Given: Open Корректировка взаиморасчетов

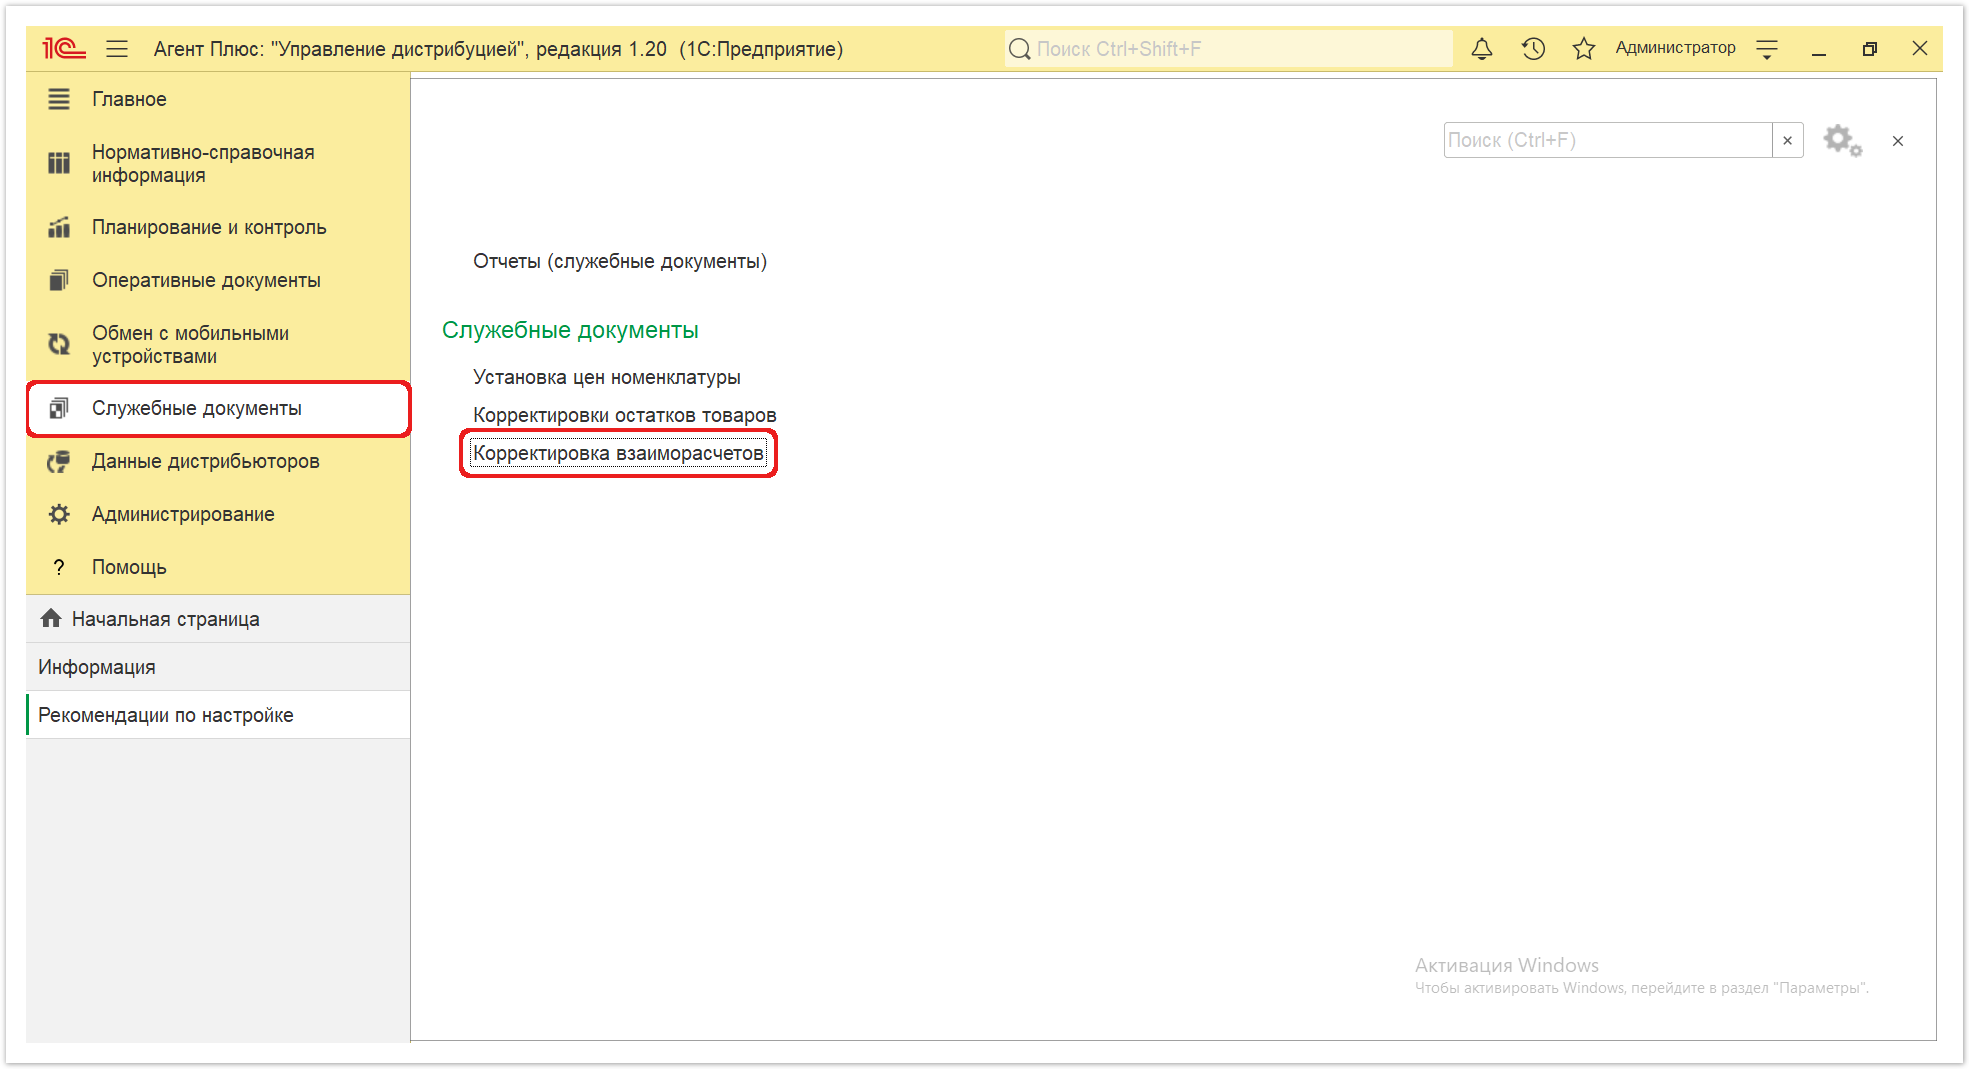Looking at the screenshot, I should pyautogui.click(x=618, y=453).
